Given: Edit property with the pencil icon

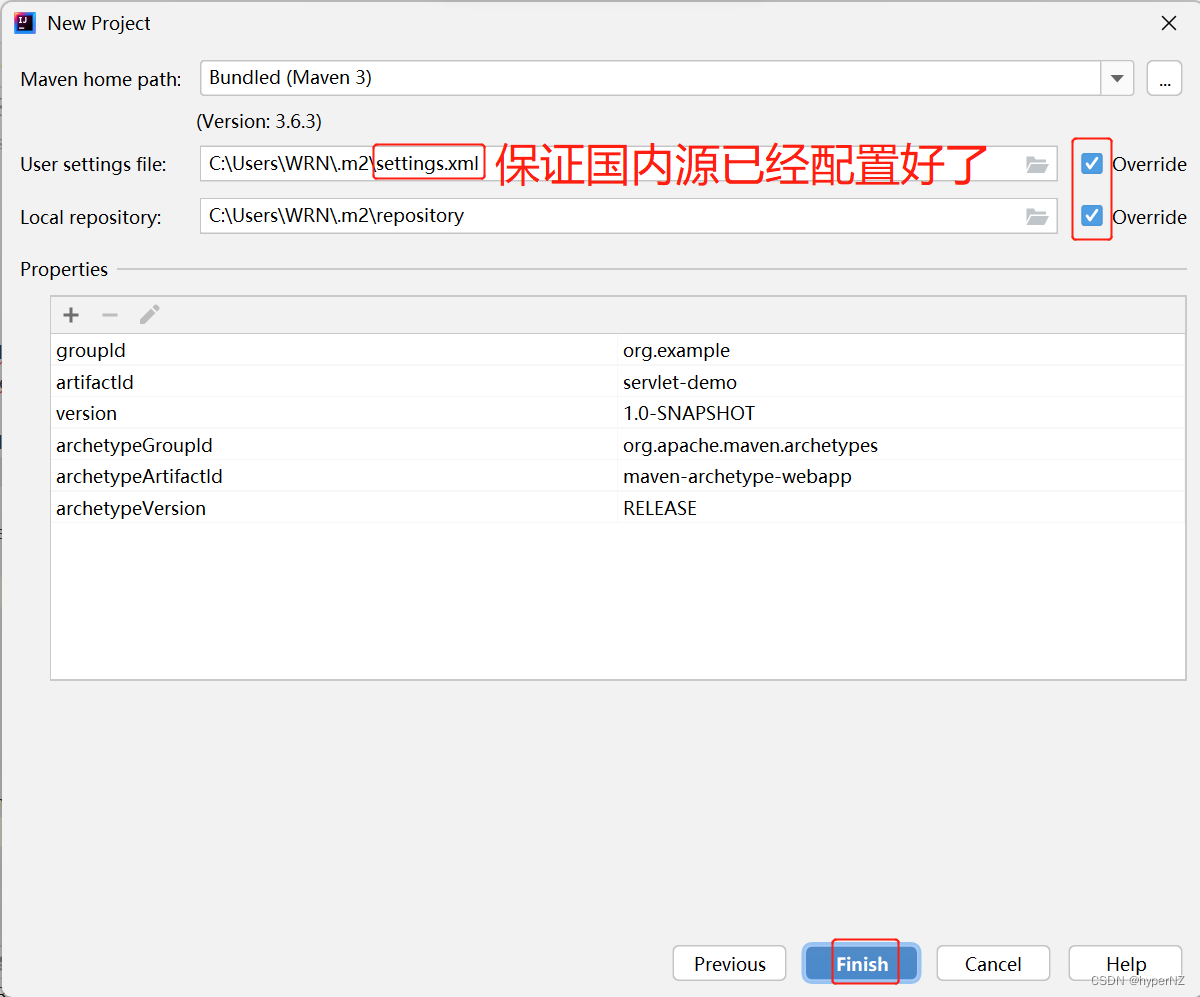Looking at the screenshot, I should coord(149,315).
